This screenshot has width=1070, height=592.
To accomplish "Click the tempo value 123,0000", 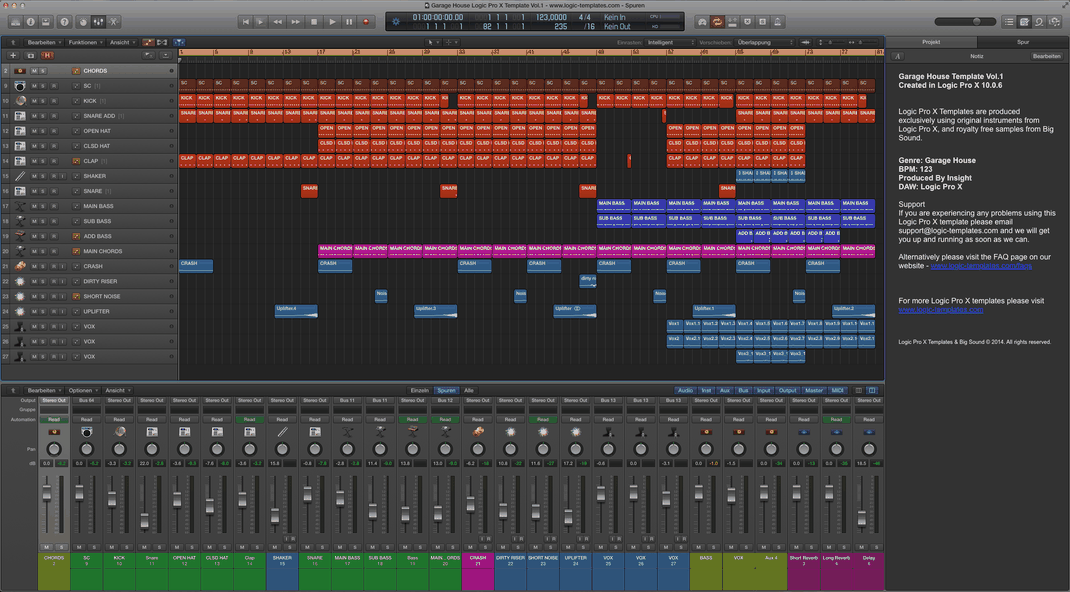I will [551, 17].
